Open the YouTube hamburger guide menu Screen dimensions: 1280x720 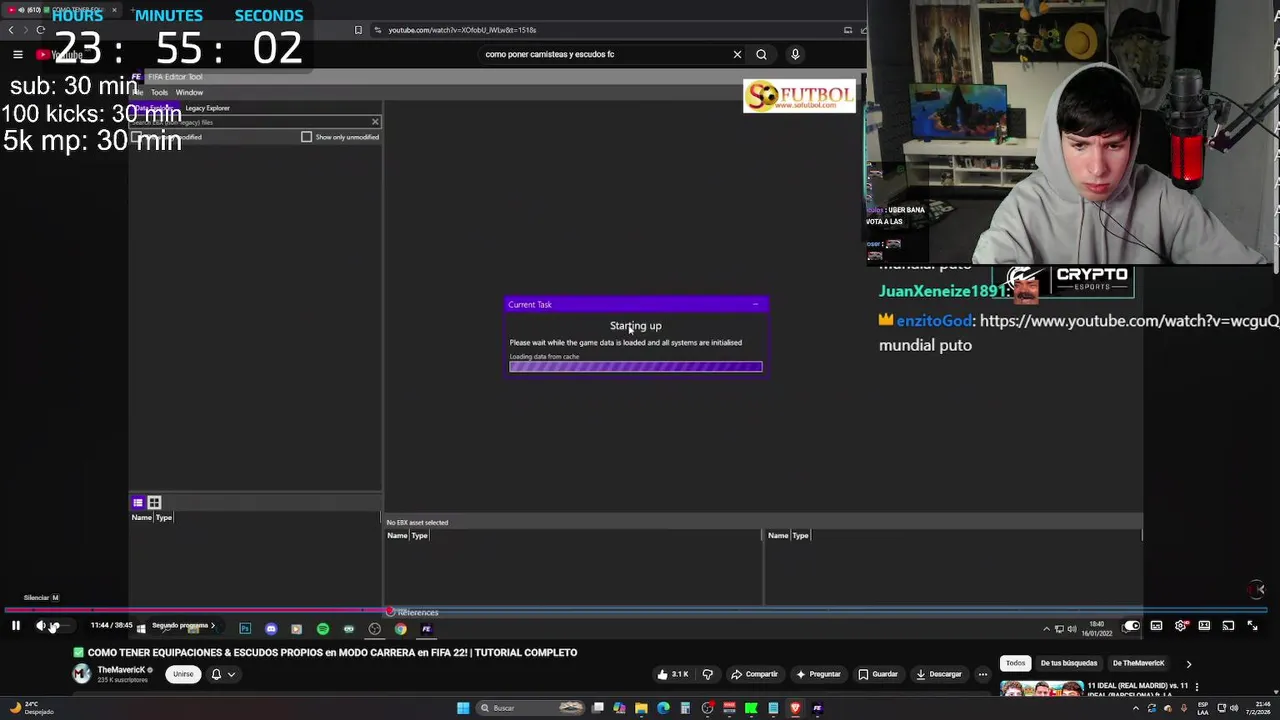click(x=18, y=54)
